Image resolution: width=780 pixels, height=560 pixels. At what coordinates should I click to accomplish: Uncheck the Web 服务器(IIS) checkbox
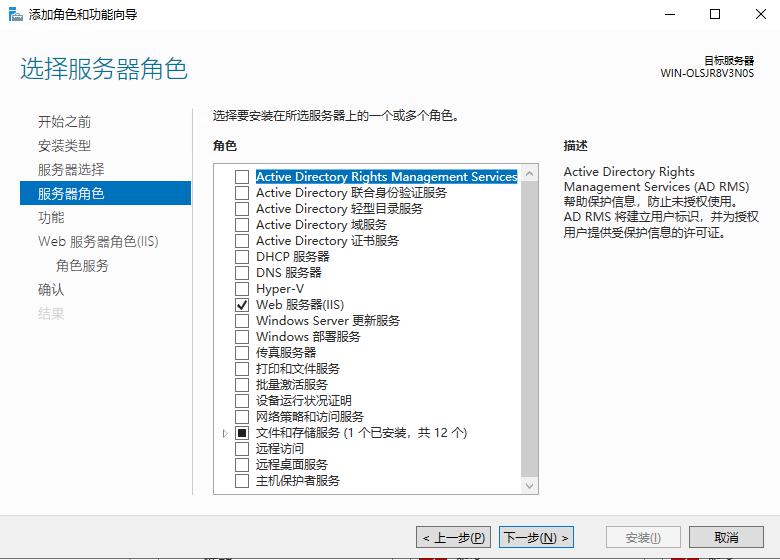pos(242,305)
